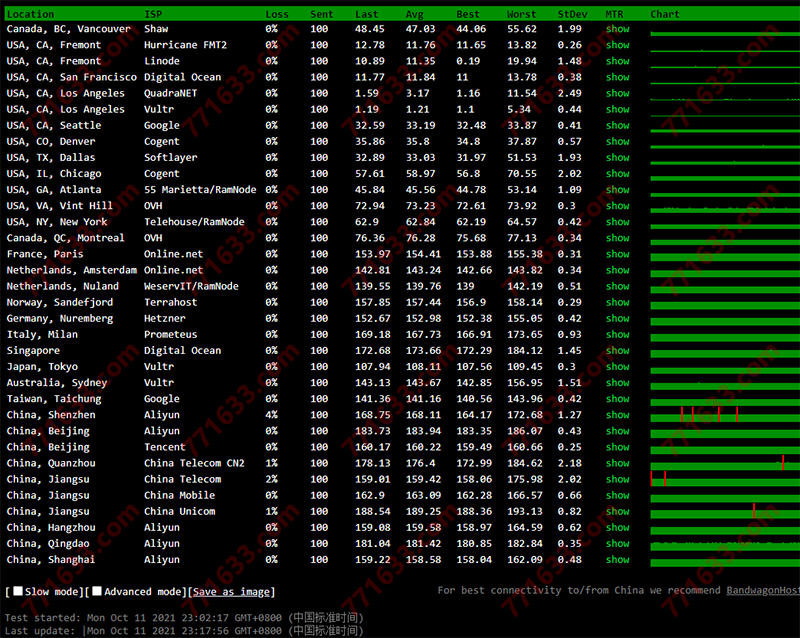Screen dimensions: 800x638
Task: Select the Sent column header
Action: 321,14
